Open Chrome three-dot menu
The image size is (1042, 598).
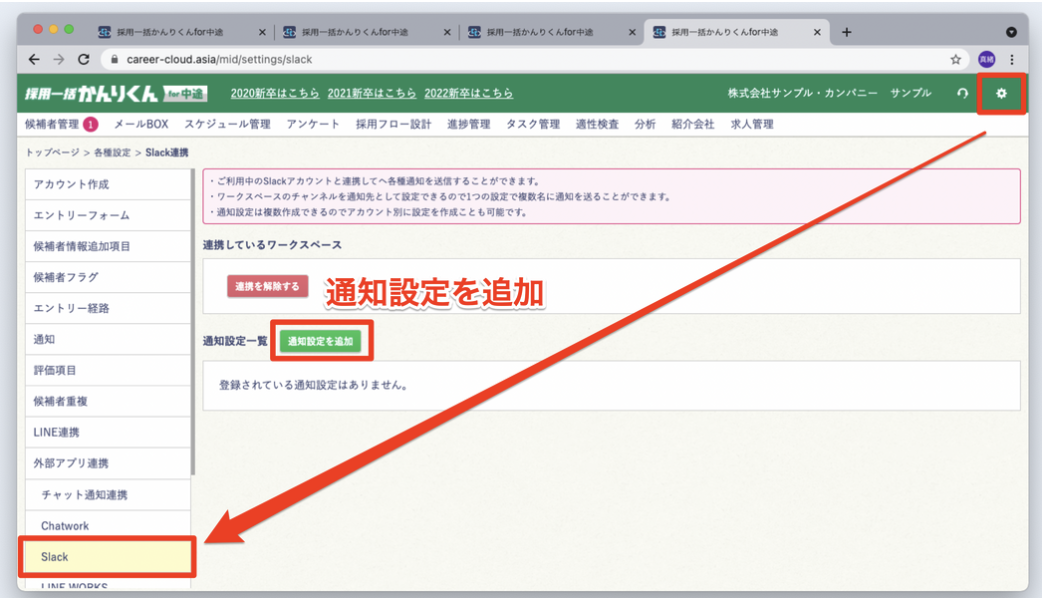[x=1012, y=59]
